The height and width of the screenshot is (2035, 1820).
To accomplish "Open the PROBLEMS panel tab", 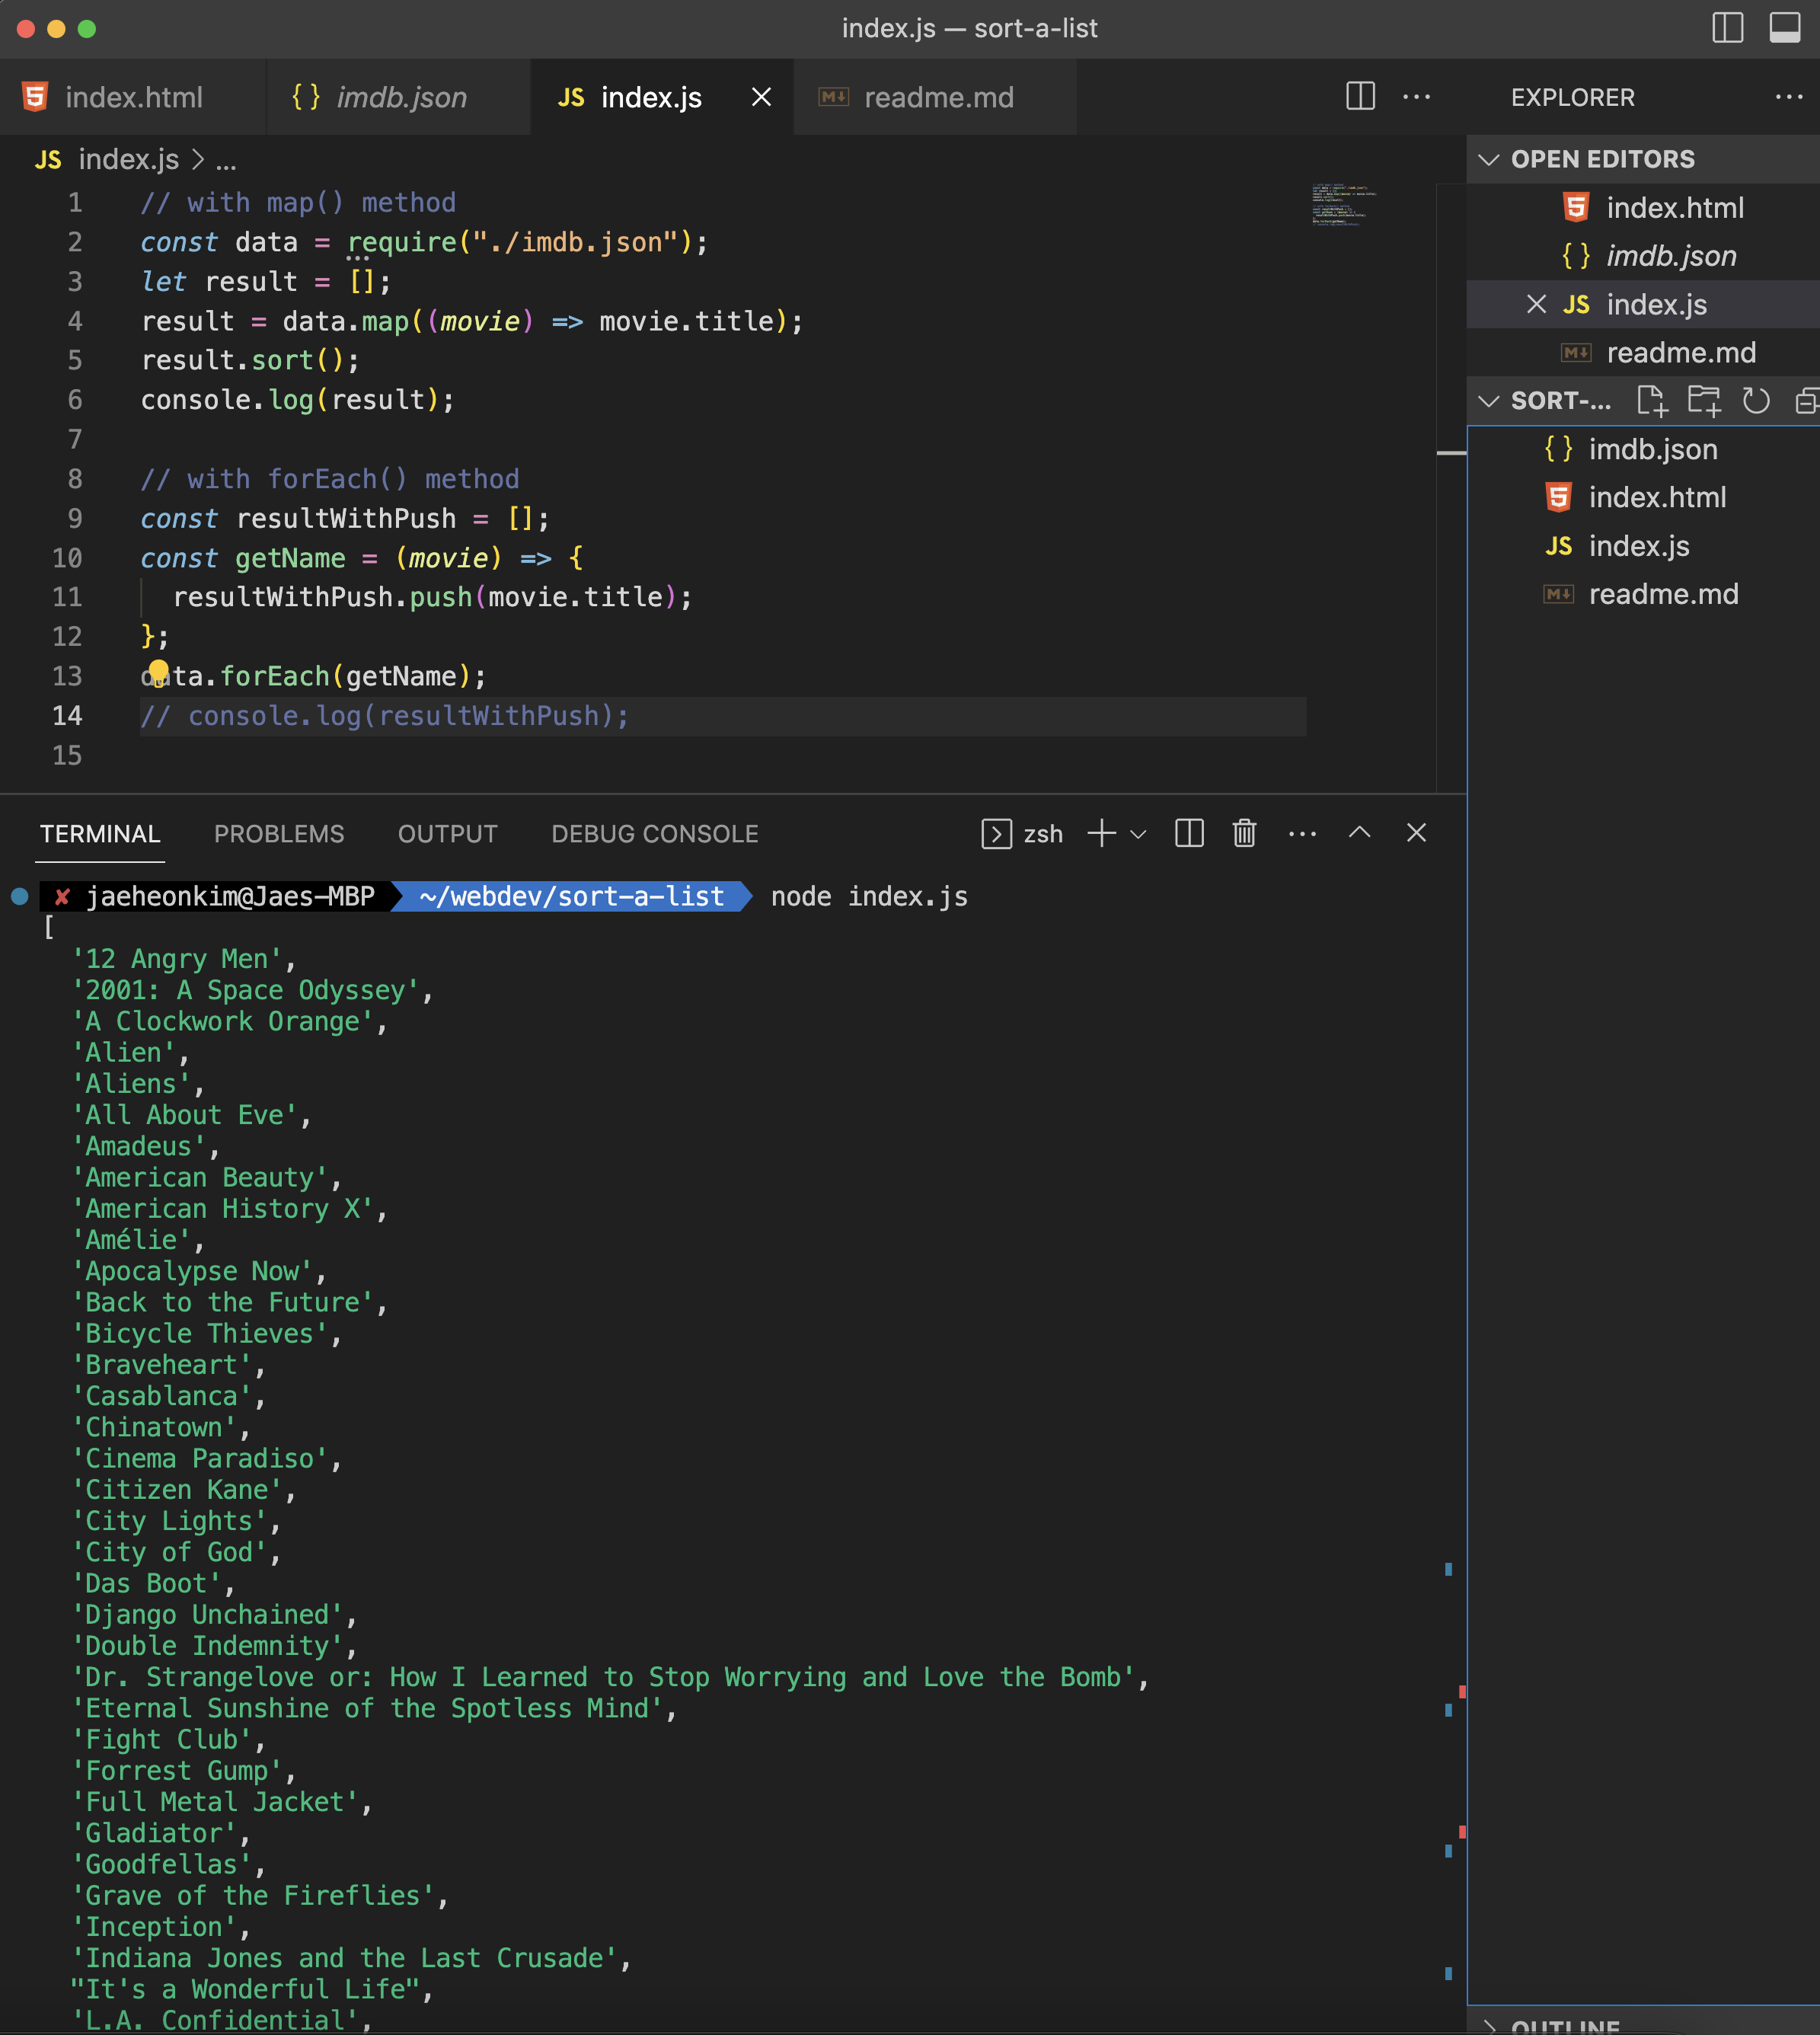I will [x=279, y=834].
